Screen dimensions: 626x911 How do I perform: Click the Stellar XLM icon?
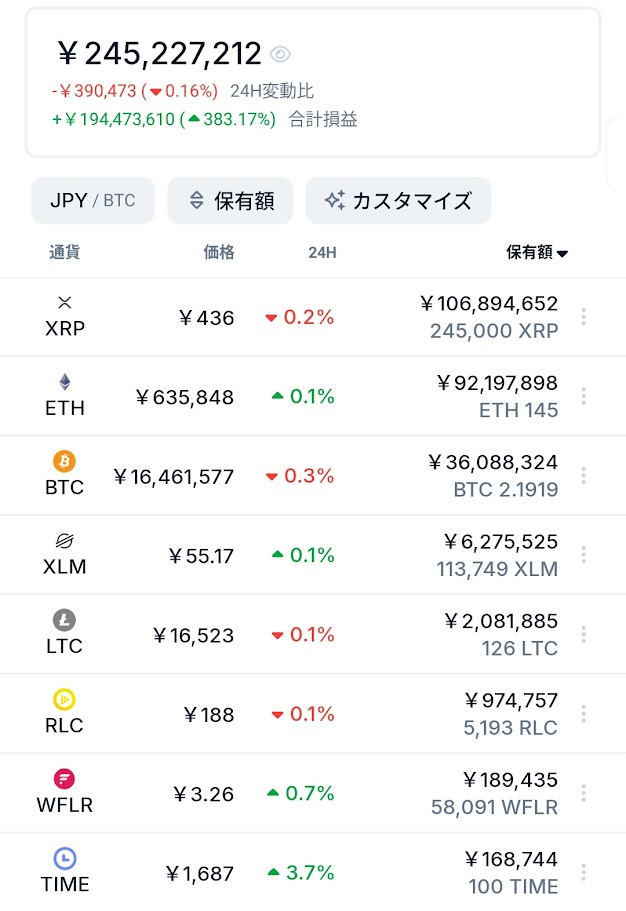pos(65,541)
